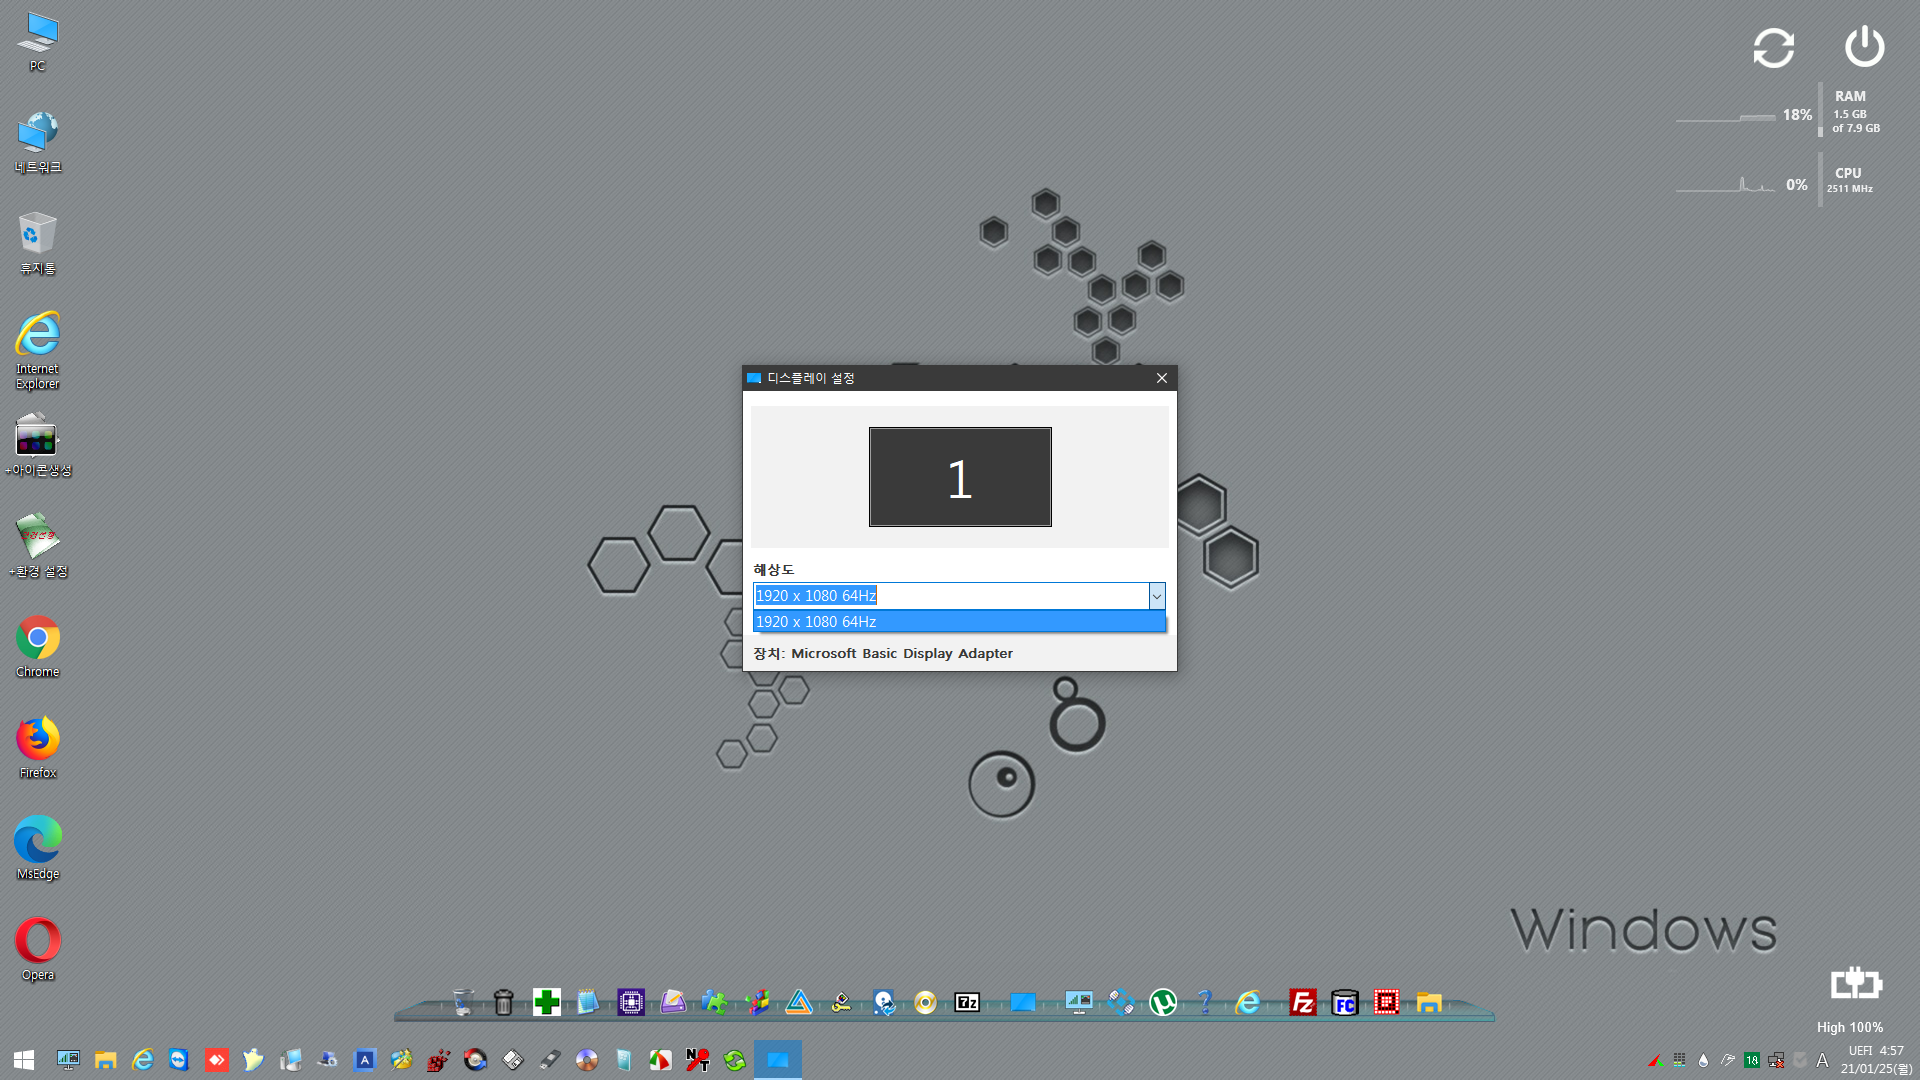Open the blue display settings dock icon
The image size is (1920, 1080).
[x=1022, y=1002]
